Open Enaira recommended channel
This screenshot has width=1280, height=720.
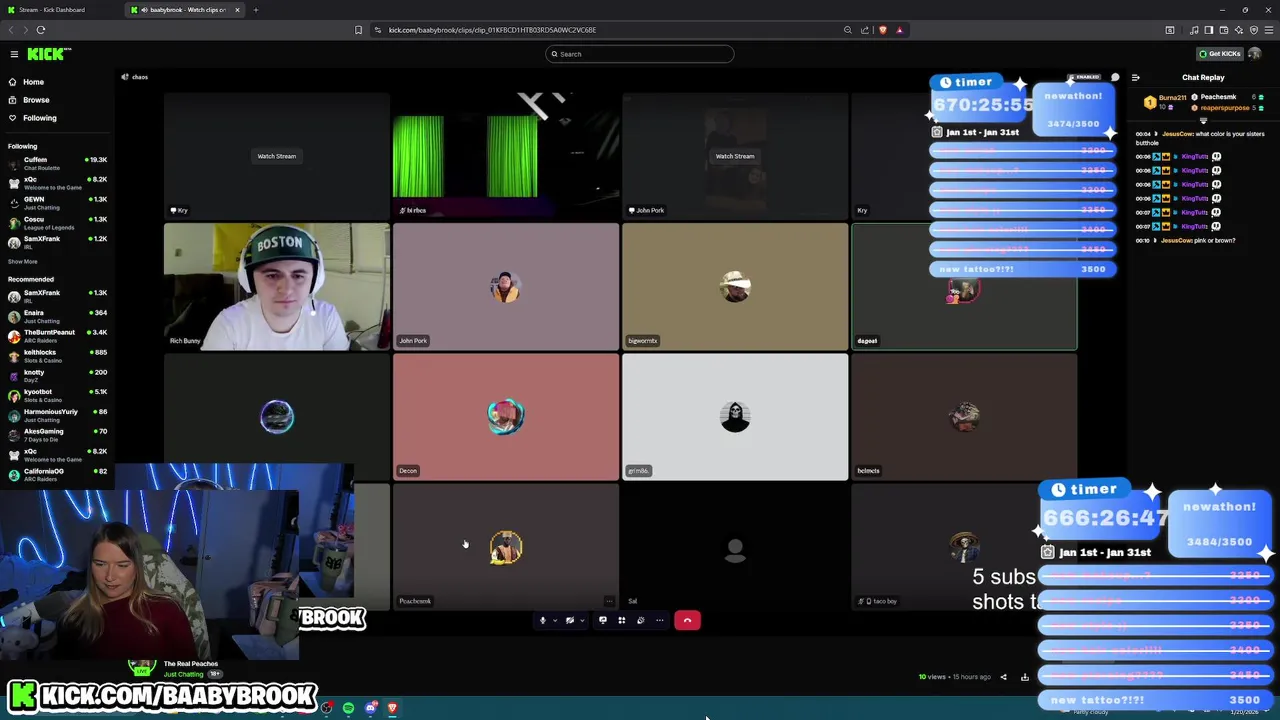point(58,317)
